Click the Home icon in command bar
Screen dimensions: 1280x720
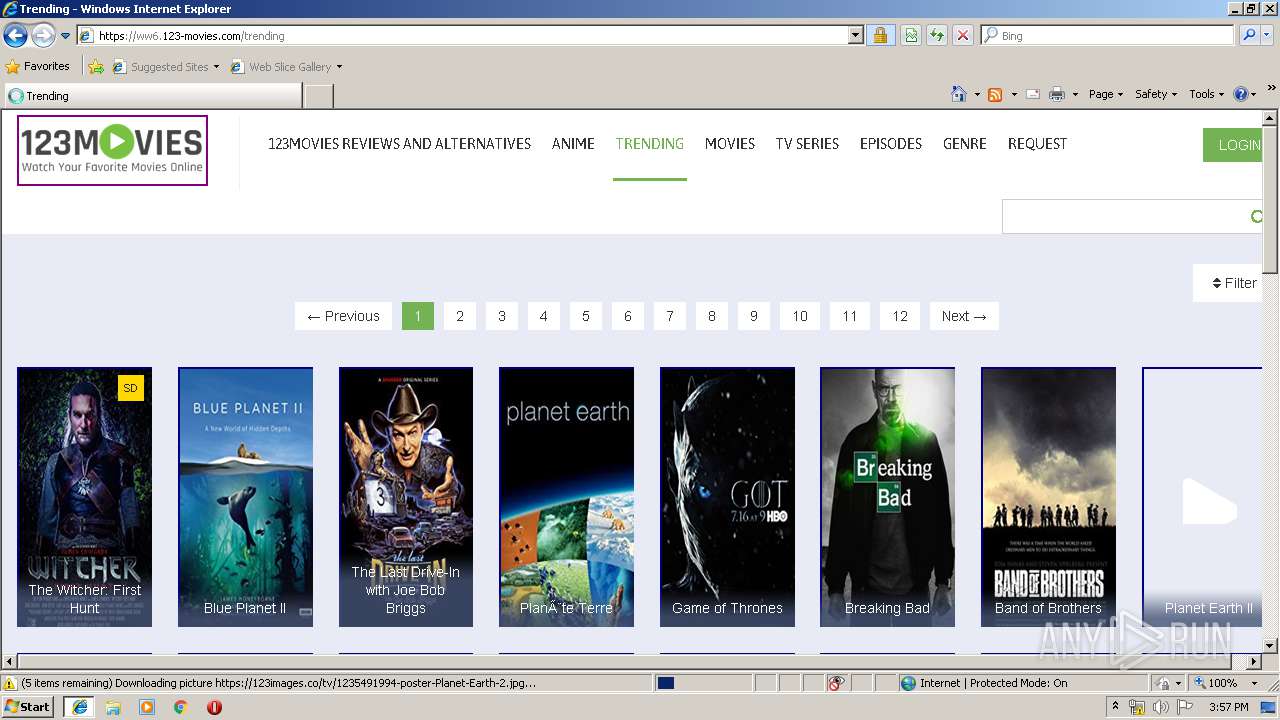(959, 94)
